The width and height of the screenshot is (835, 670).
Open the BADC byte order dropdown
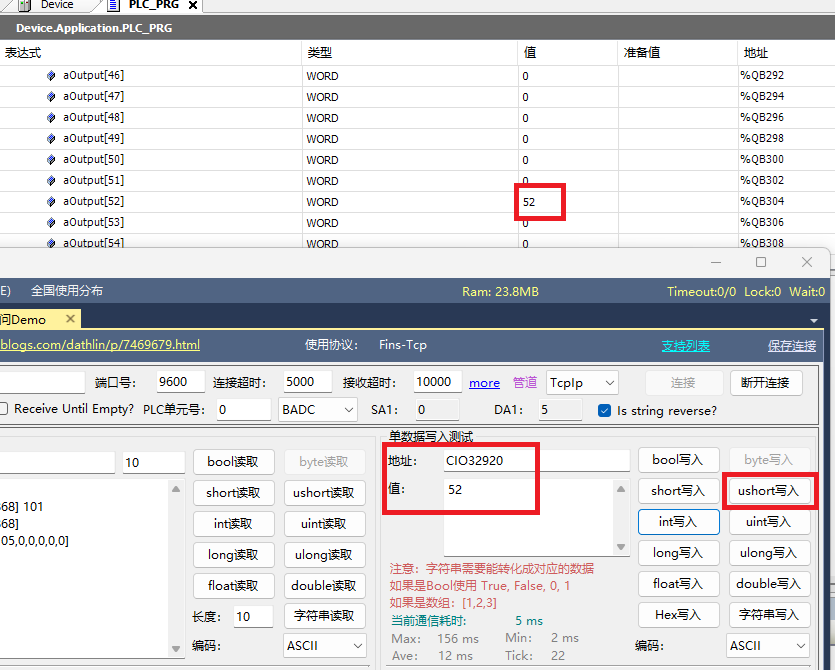318,410
